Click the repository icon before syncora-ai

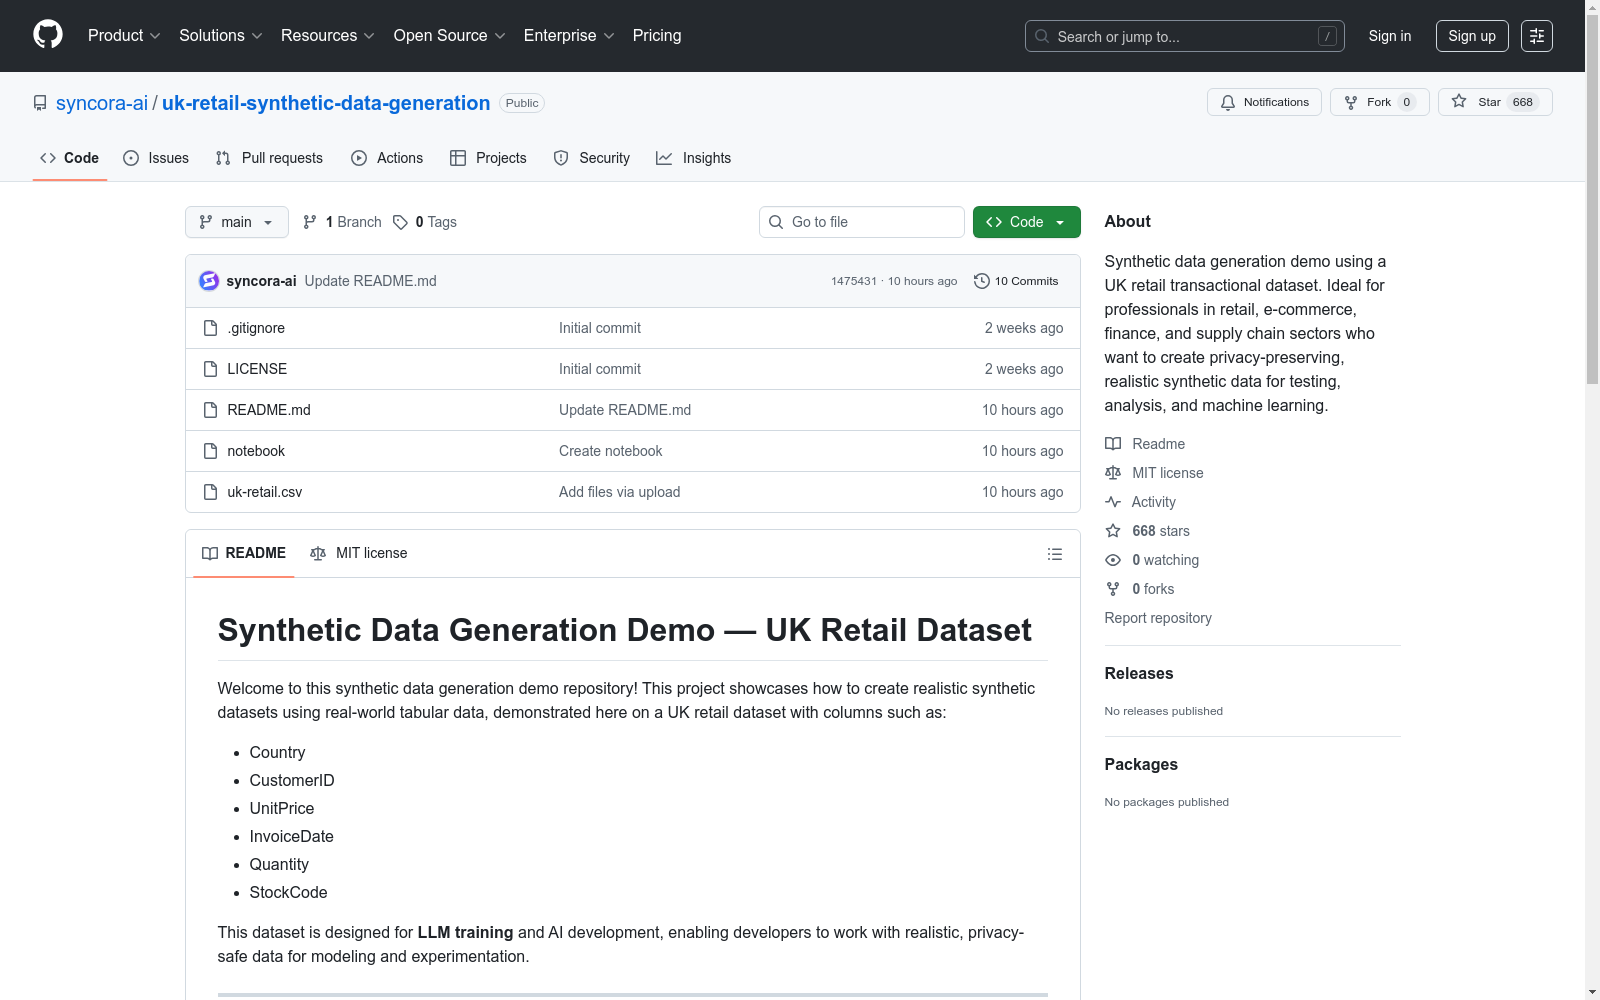[40, 103]
